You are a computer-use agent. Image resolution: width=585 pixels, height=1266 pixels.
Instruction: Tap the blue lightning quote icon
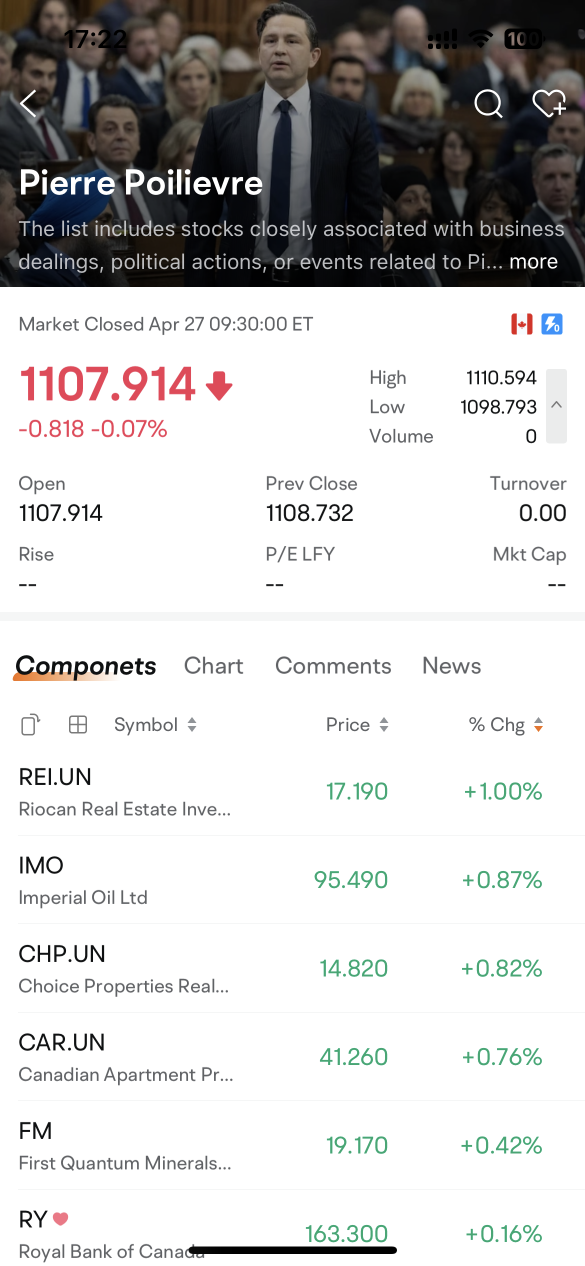click(552, 324)
